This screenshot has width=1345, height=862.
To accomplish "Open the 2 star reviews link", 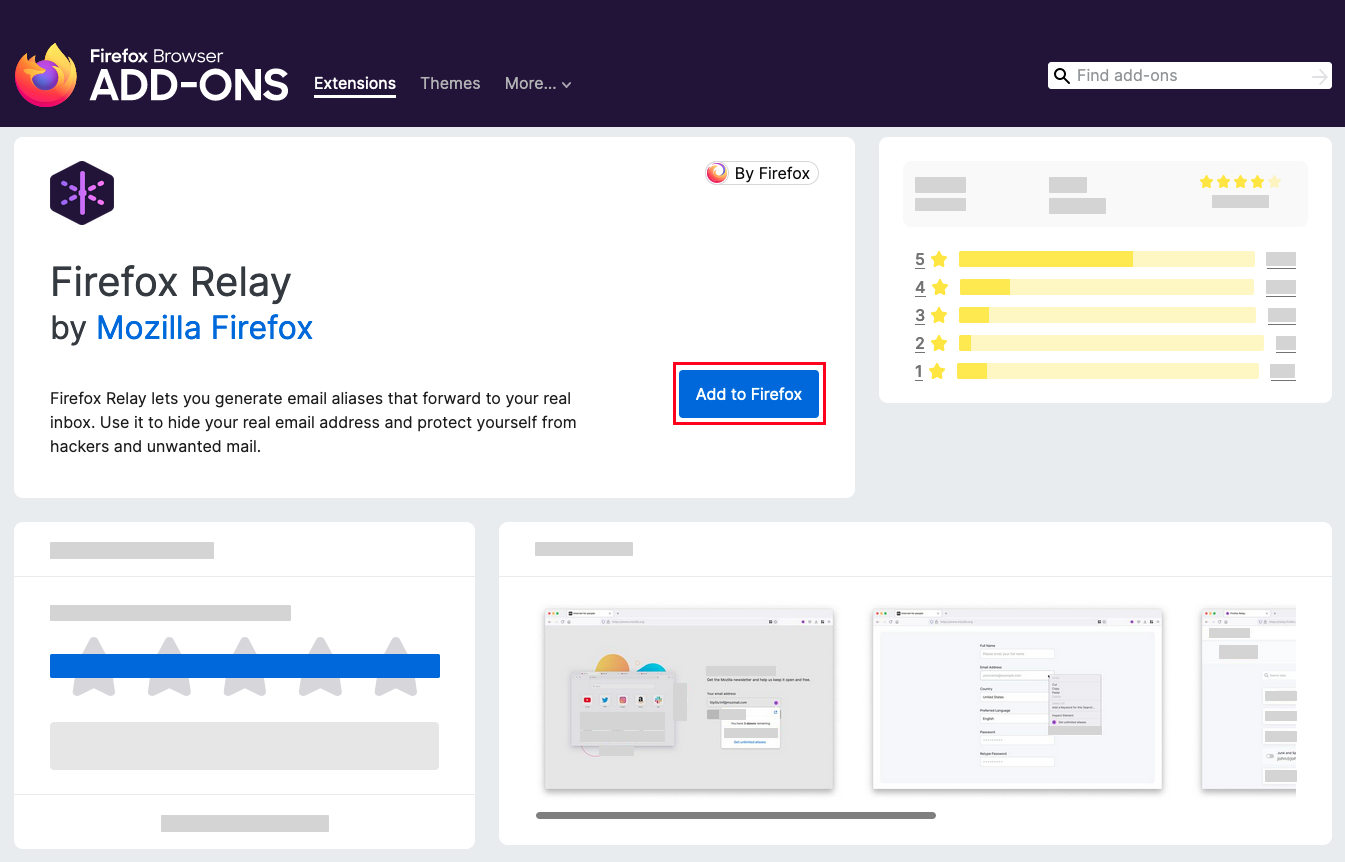I will point(919,344).
